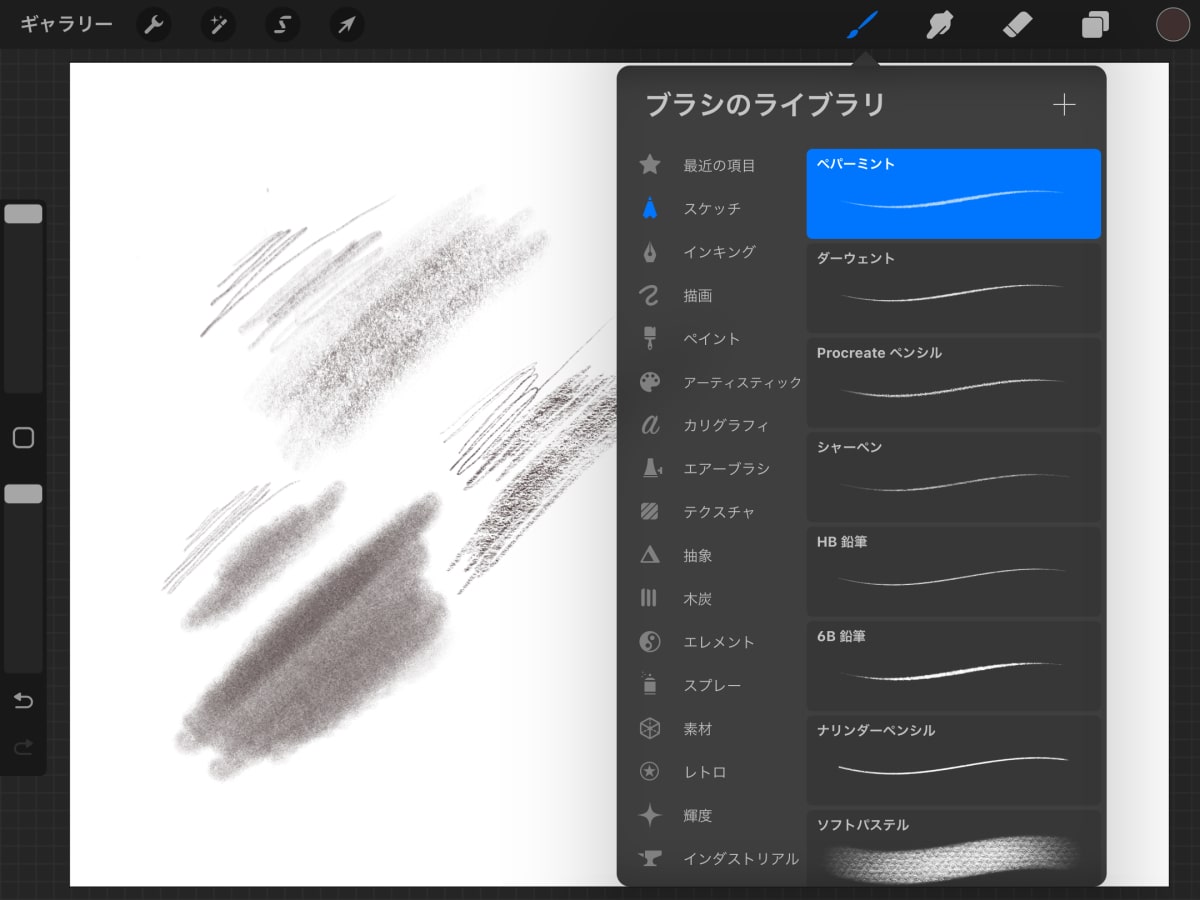Image resolution: width=1200 pixels, height=900 pixels.
Task: Choose the ナリンダーペンシル brush
Action: tap(954, 760)
